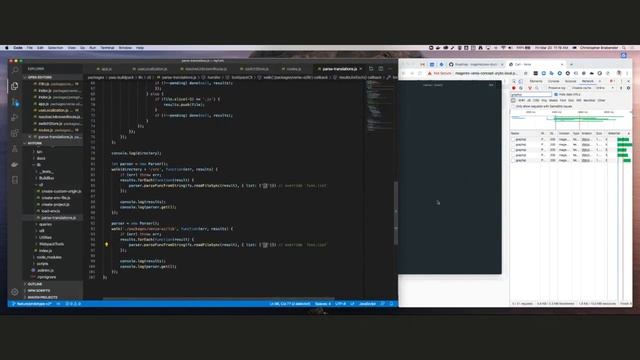Click the bookmark star in Chrome address bar

pos(526,73)
